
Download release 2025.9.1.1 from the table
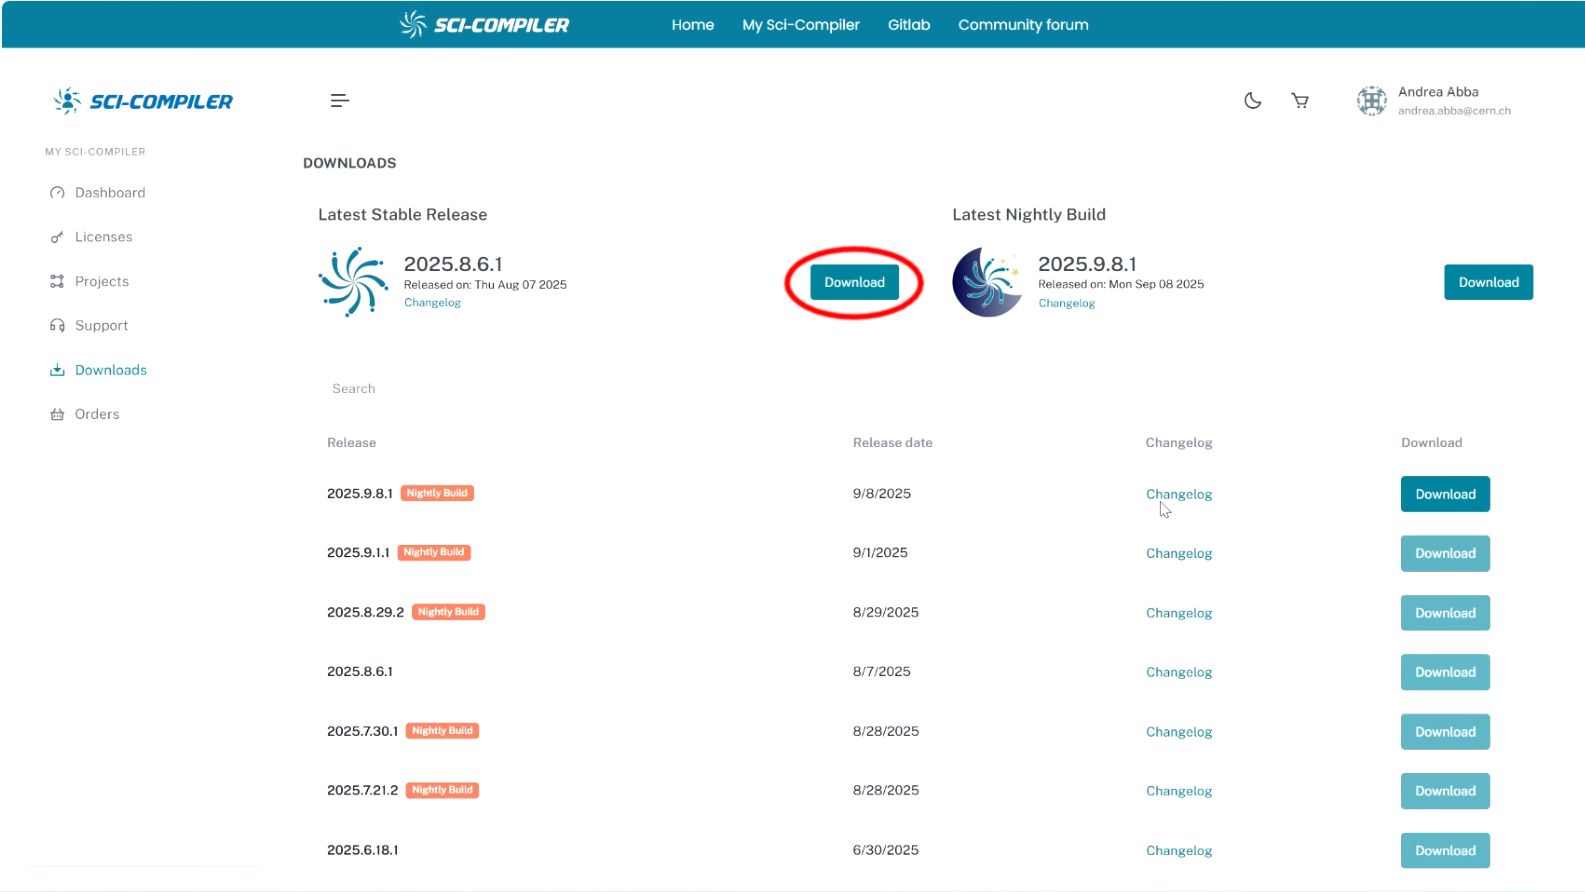point(1445,553)
